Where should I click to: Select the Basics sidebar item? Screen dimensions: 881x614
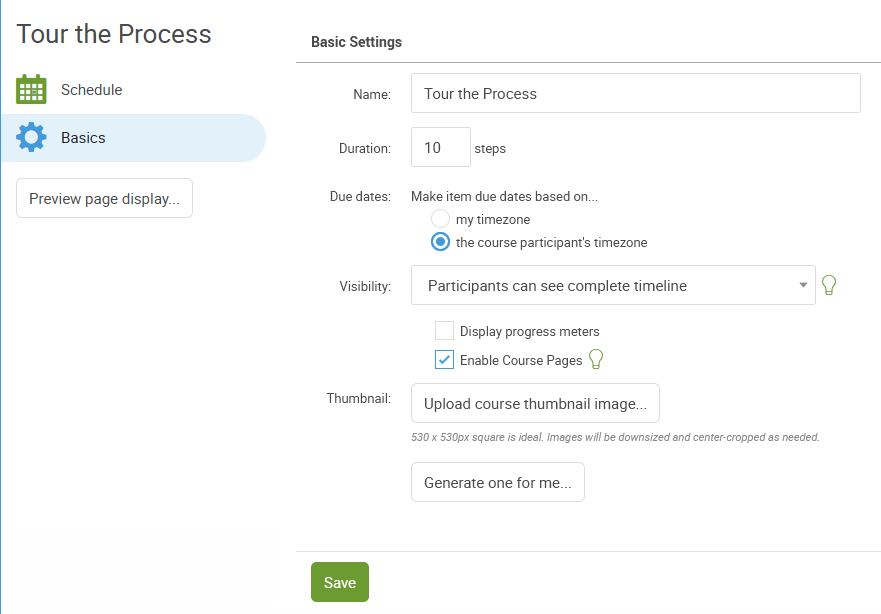coord(83,138)
